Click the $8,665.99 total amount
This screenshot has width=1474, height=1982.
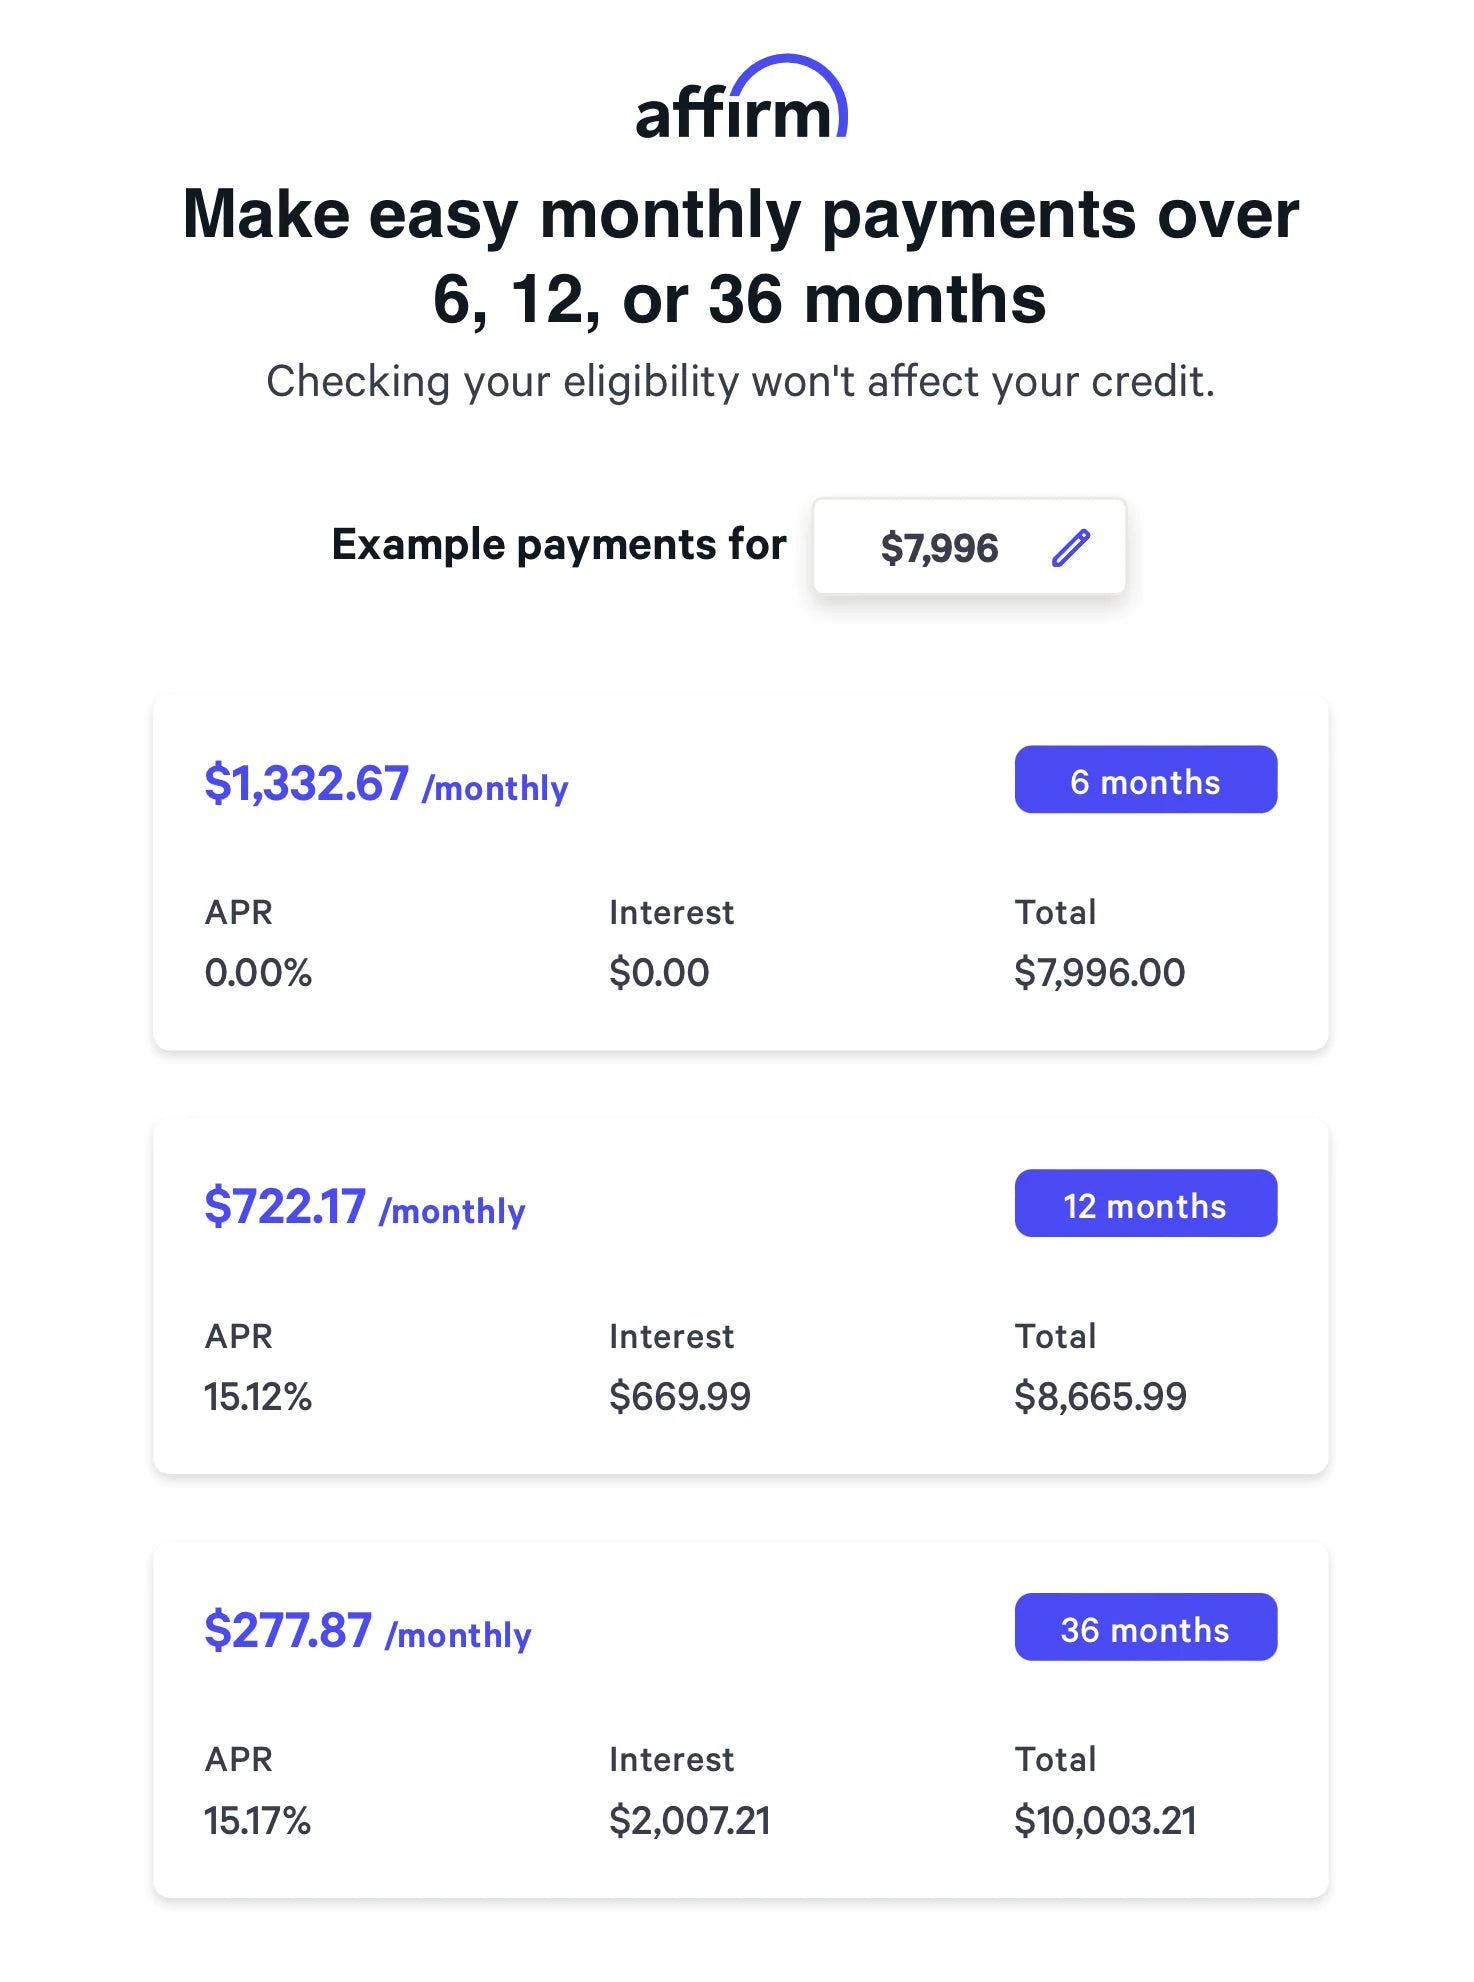[x=1100, y=1396]
